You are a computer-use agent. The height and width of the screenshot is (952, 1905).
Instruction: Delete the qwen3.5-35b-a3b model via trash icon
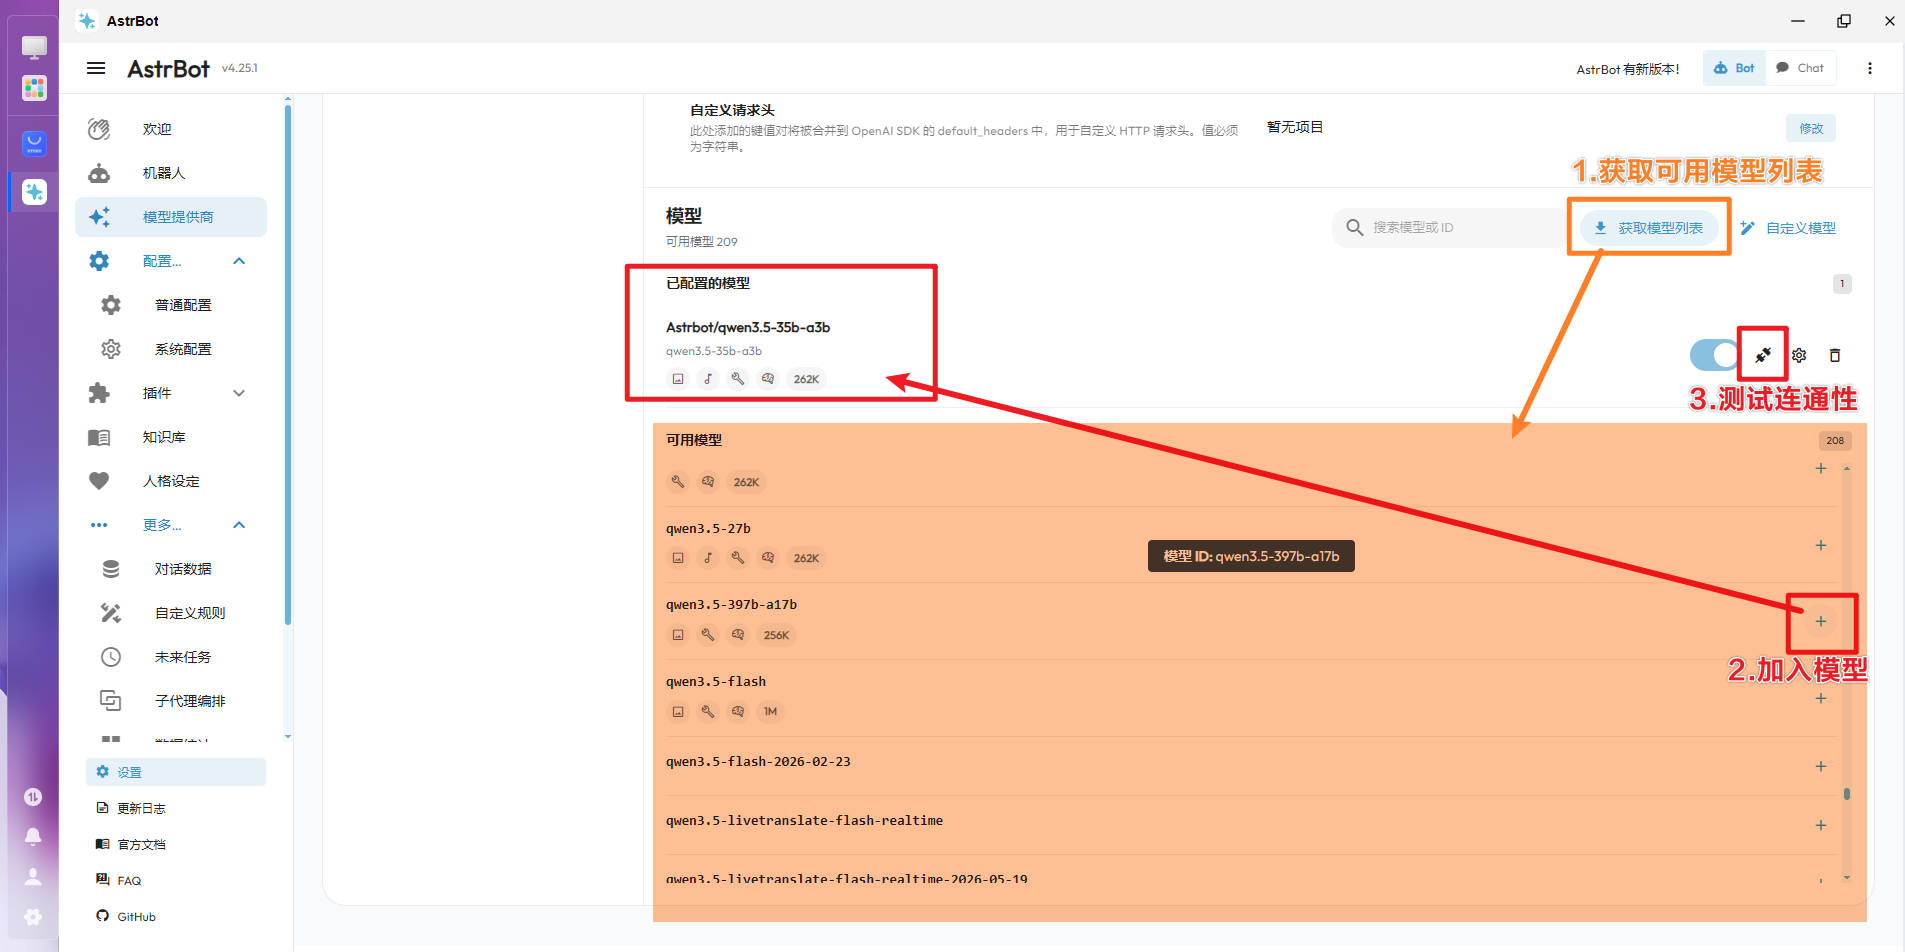pos(1835,355)
